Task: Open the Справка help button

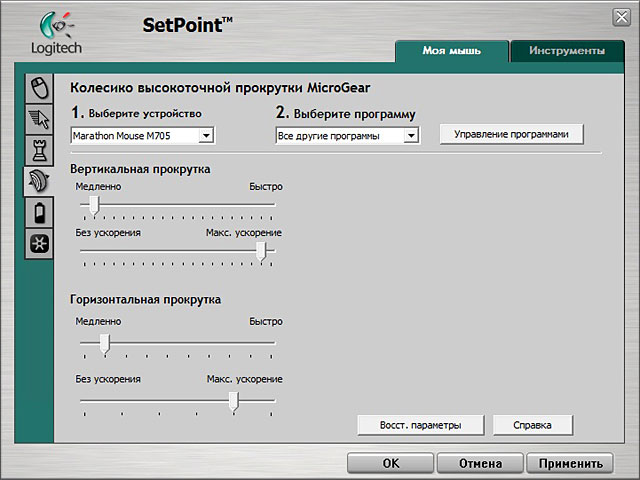Action: coord(533,425)
